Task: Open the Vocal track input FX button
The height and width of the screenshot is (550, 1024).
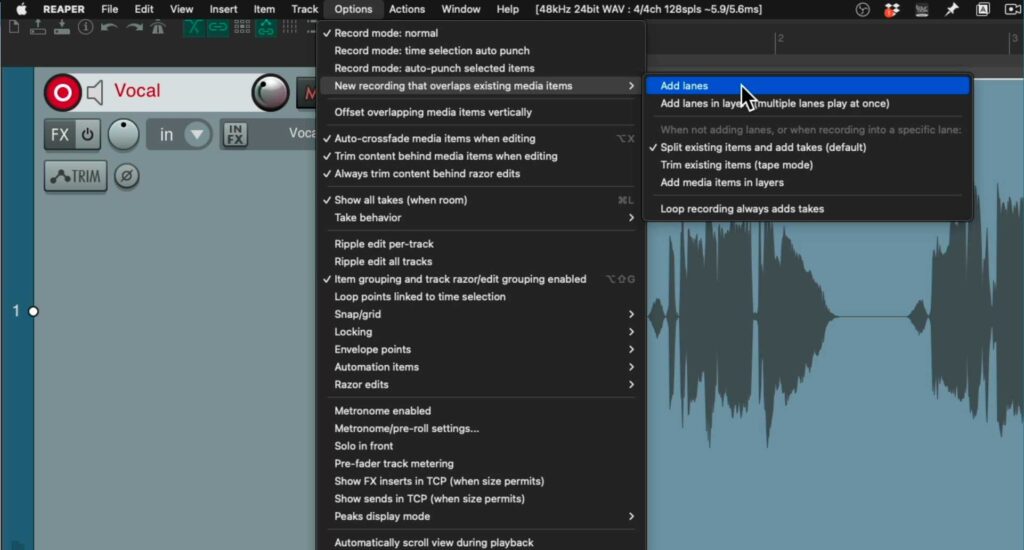Action: click(x=235, y=135)
